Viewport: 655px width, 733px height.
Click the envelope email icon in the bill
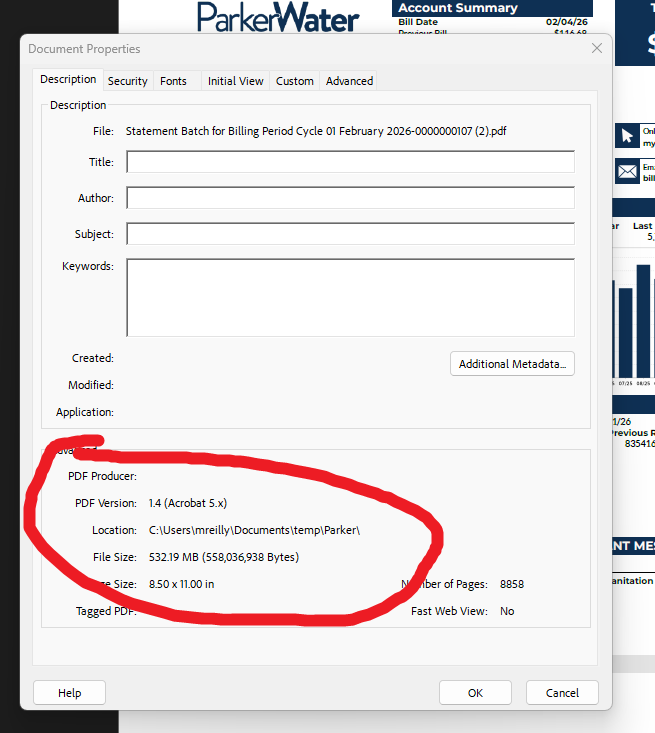[627, 172]
